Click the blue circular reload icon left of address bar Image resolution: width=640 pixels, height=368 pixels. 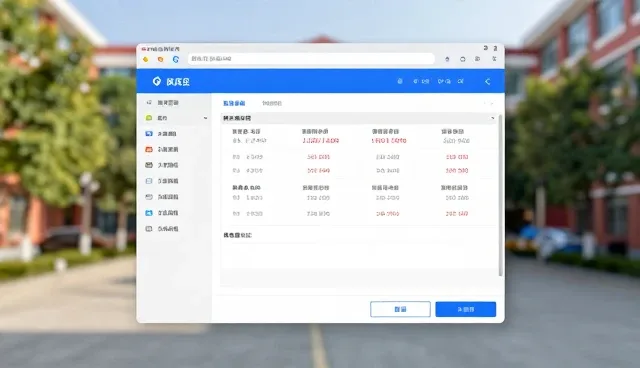click(176, 60)
